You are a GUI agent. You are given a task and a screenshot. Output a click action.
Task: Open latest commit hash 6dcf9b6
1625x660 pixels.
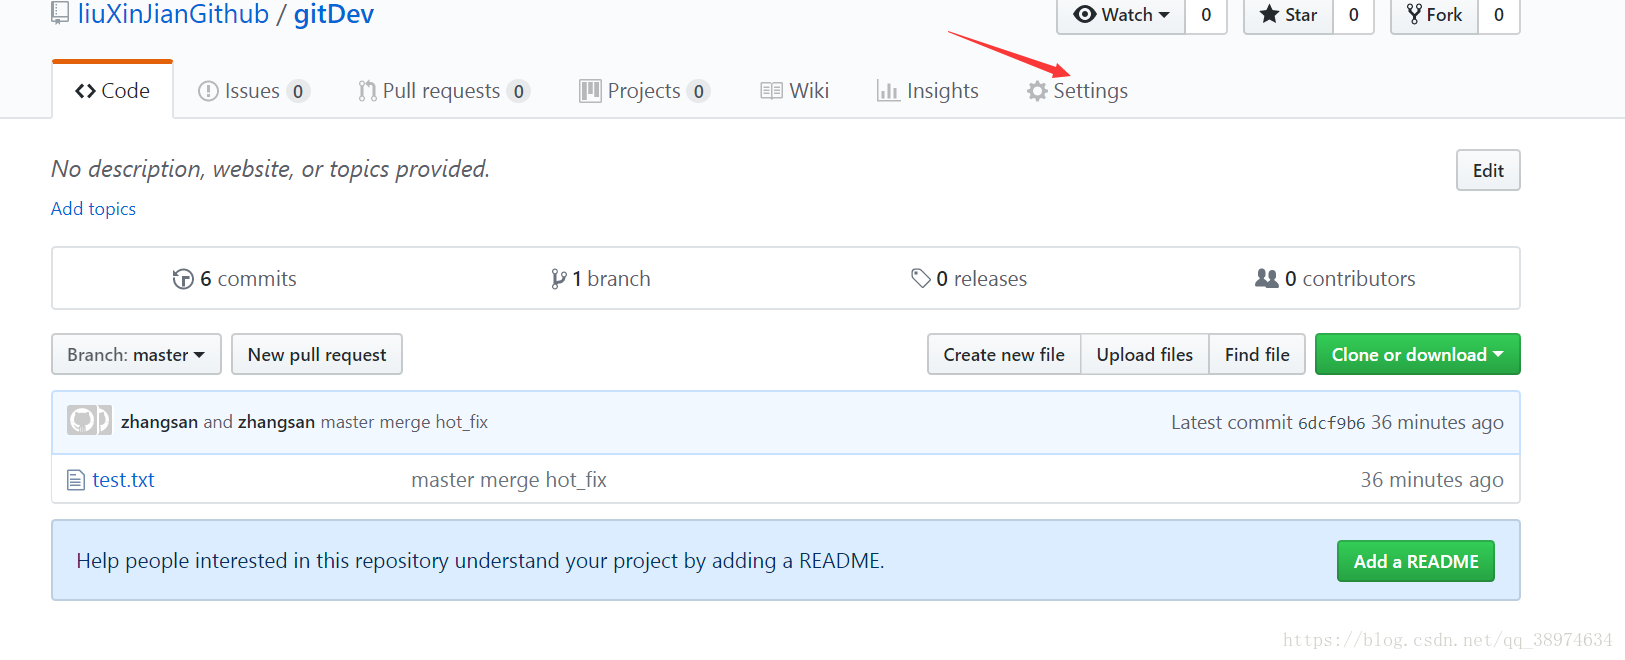[1331, 423]
